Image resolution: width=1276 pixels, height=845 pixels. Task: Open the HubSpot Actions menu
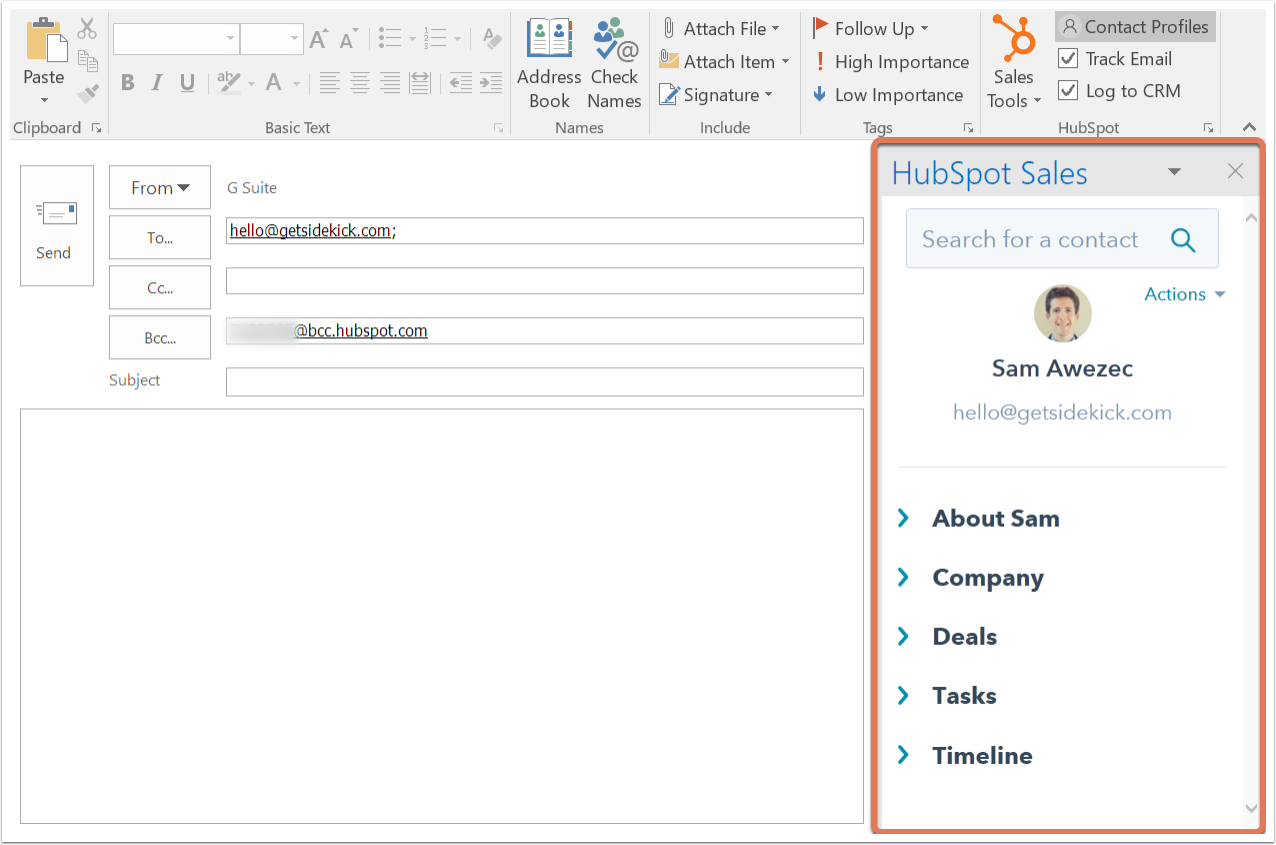(x=1185, y=294)
